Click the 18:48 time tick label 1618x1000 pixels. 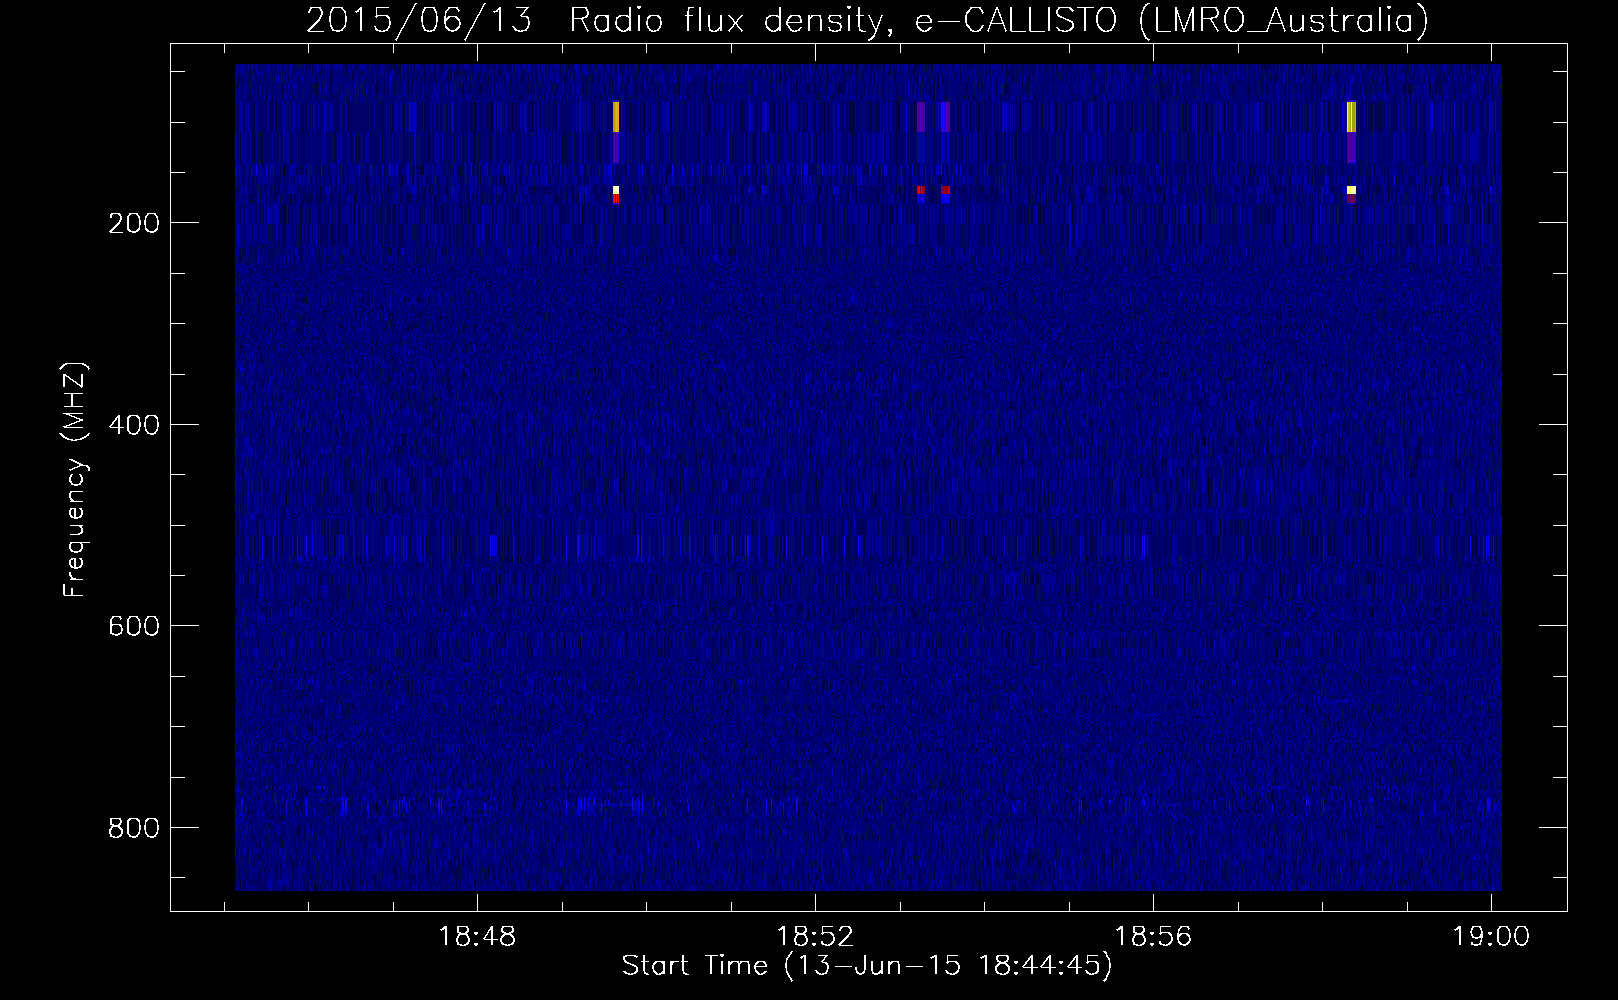[x=478, y=937]
